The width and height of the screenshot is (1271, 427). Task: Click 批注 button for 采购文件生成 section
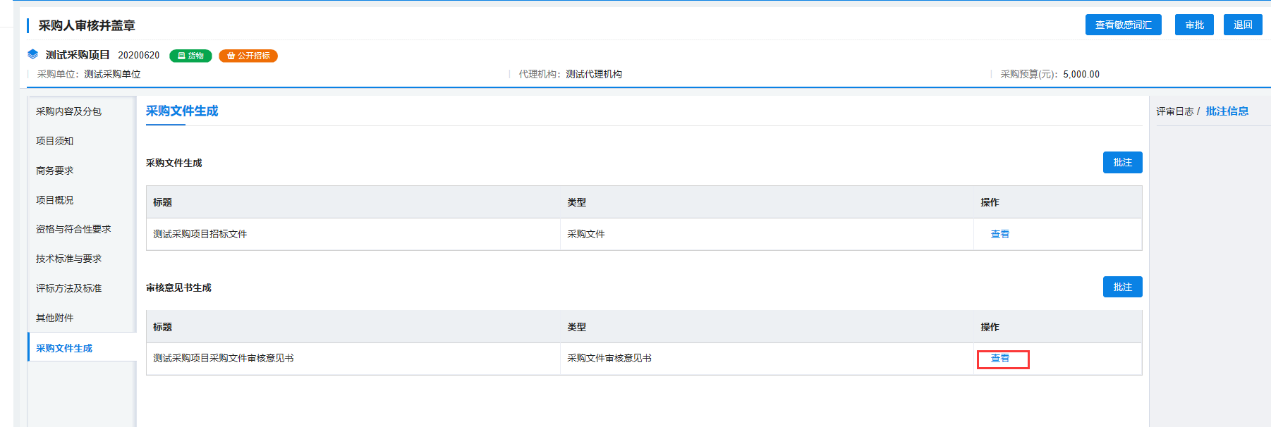[x=1122, y=162]
